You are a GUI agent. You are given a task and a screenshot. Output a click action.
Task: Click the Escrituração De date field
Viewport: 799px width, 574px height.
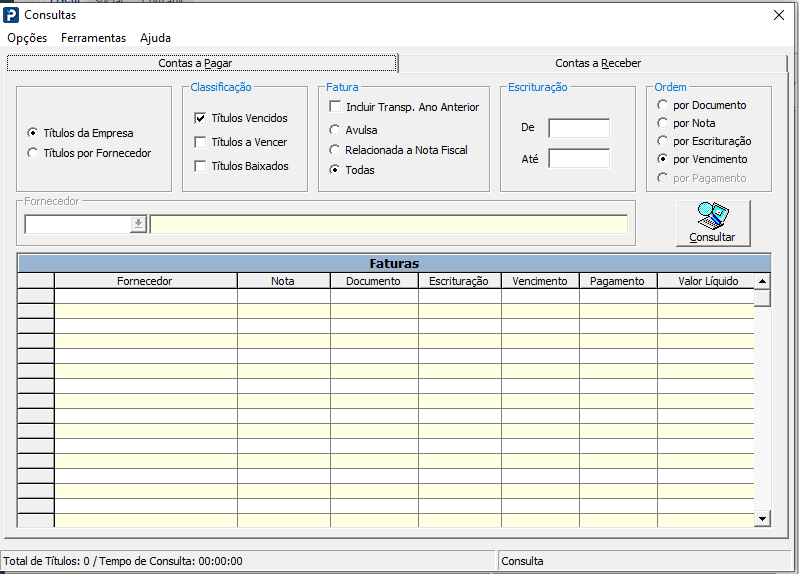point(578,128)
